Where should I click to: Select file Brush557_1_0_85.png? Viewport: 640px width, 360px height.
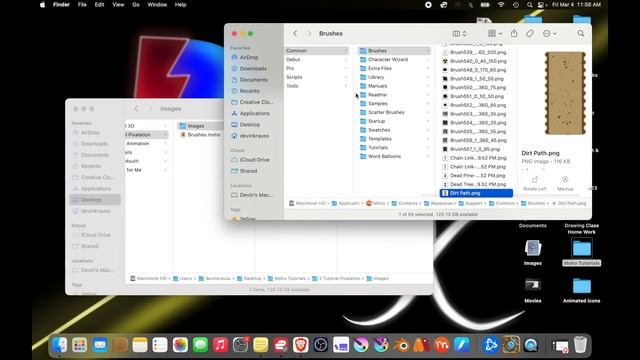click(x=475, y=149)
